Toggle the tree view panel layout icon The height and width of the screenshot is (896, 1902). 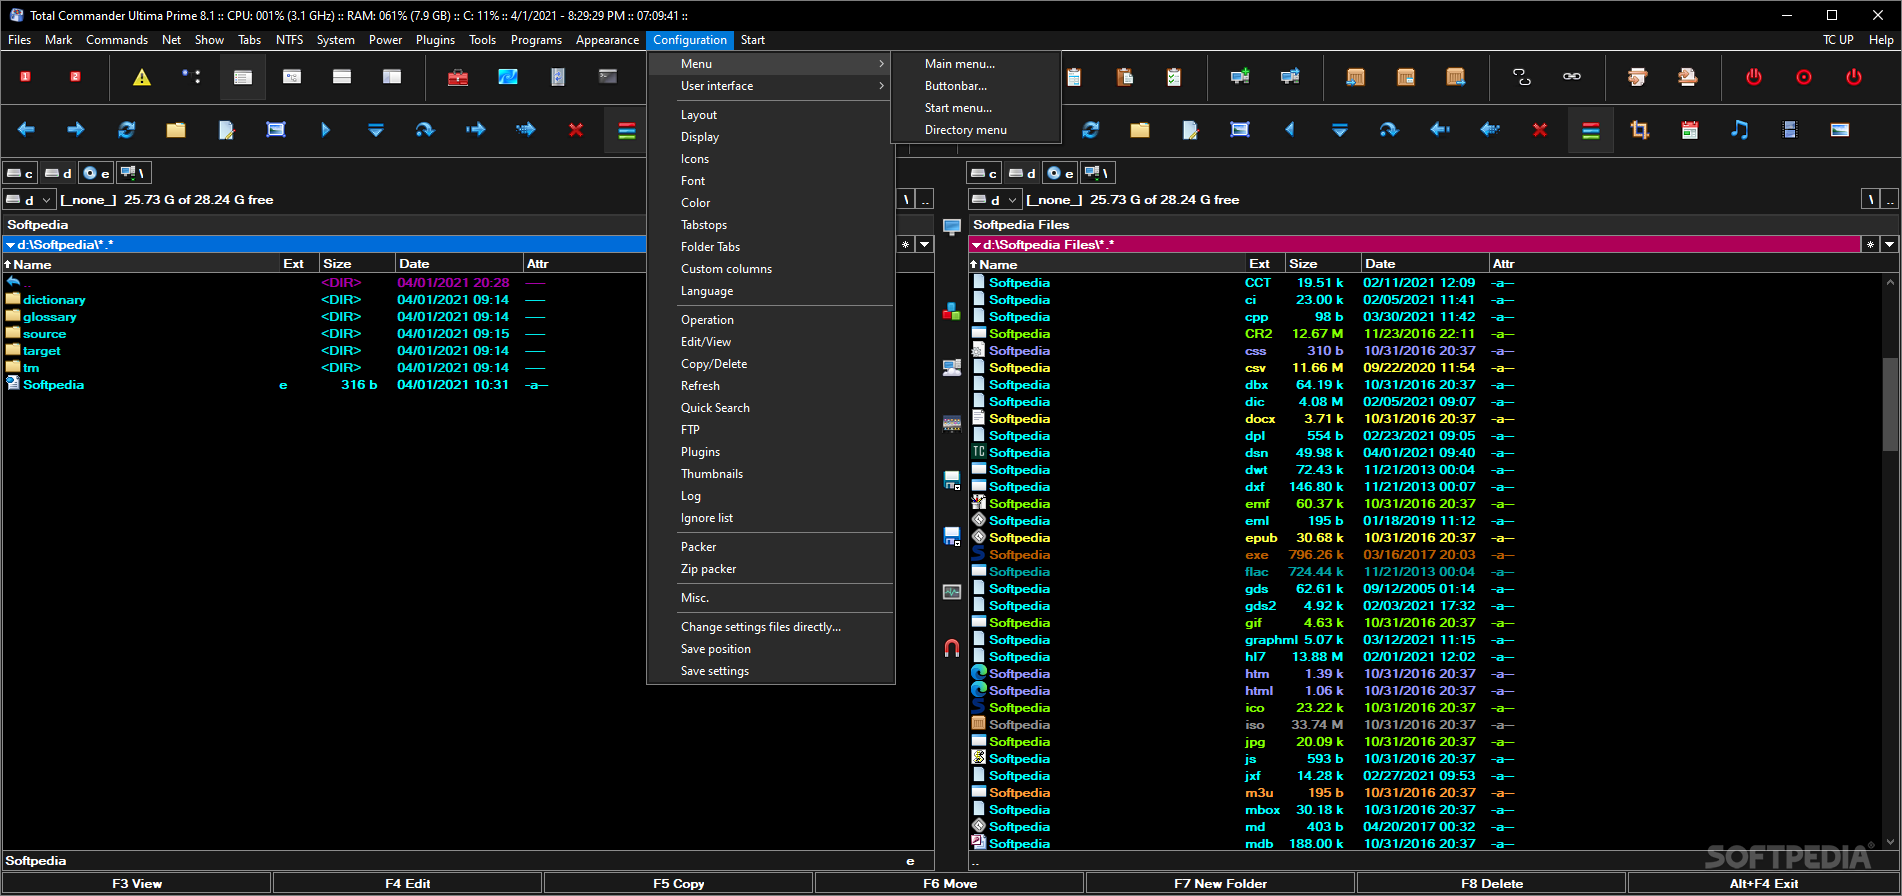coord(292,77)
